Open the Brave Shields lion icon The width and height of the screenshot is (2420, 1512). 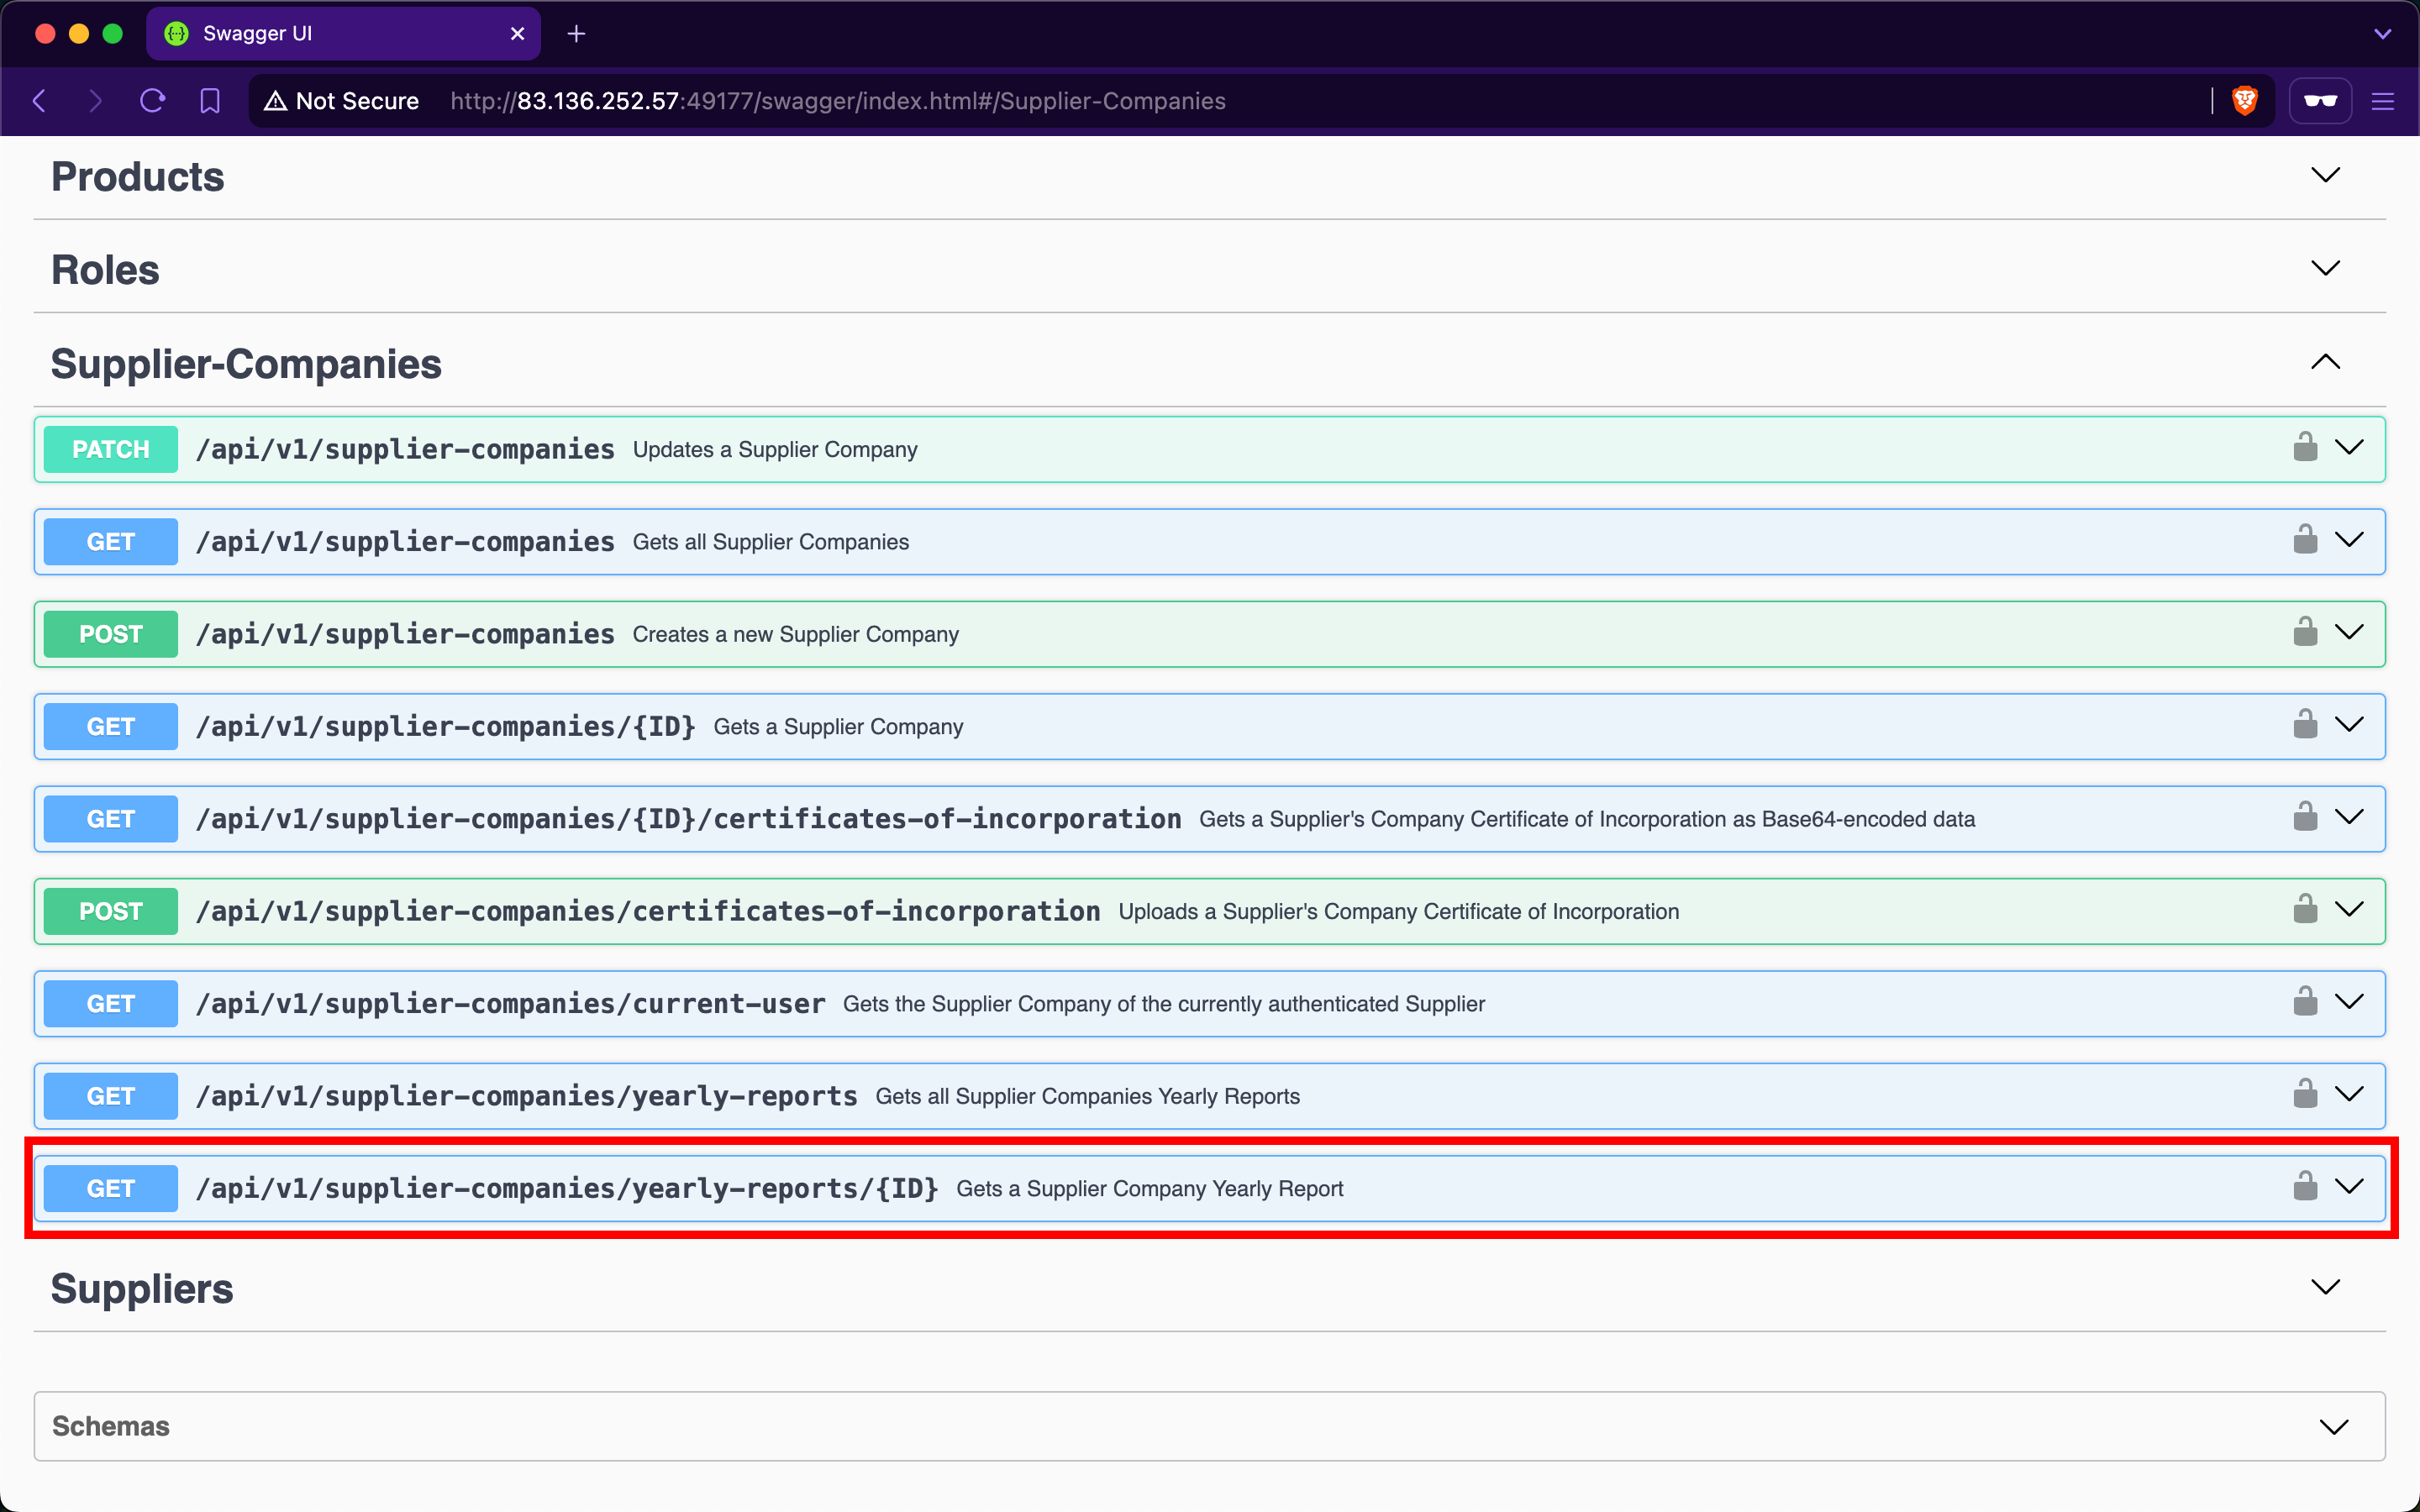click(2245, 101)
